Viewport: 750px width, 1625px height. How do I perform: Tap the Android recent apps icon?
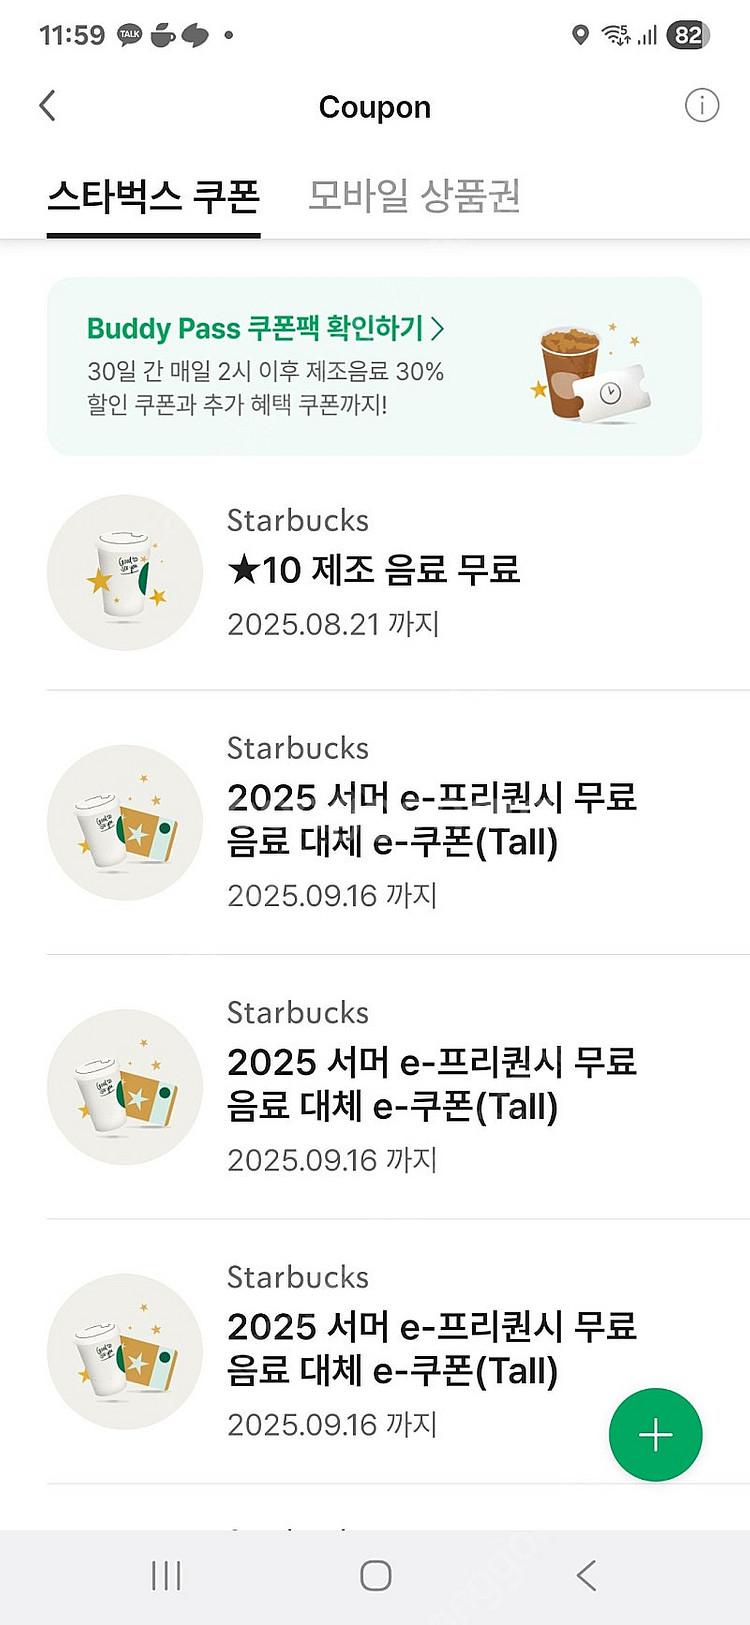pyautogui.click(x=166, y=1576)
